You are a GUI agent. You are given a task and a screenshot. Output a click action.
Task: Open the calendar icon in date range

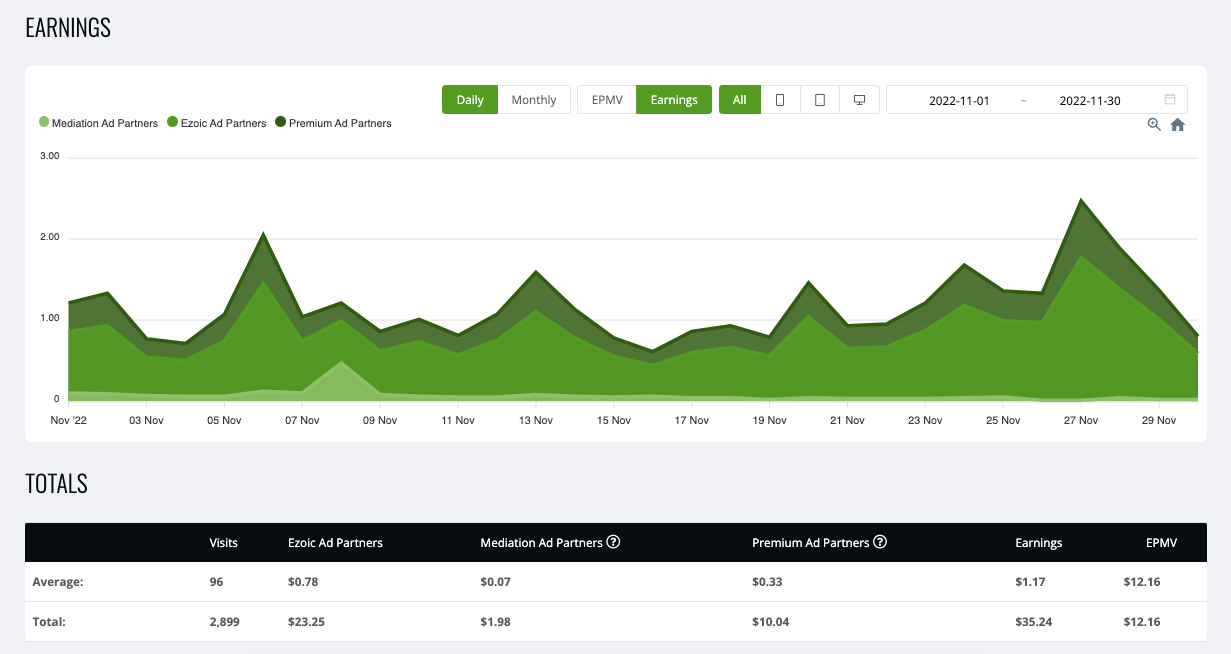coord(1170,100)
